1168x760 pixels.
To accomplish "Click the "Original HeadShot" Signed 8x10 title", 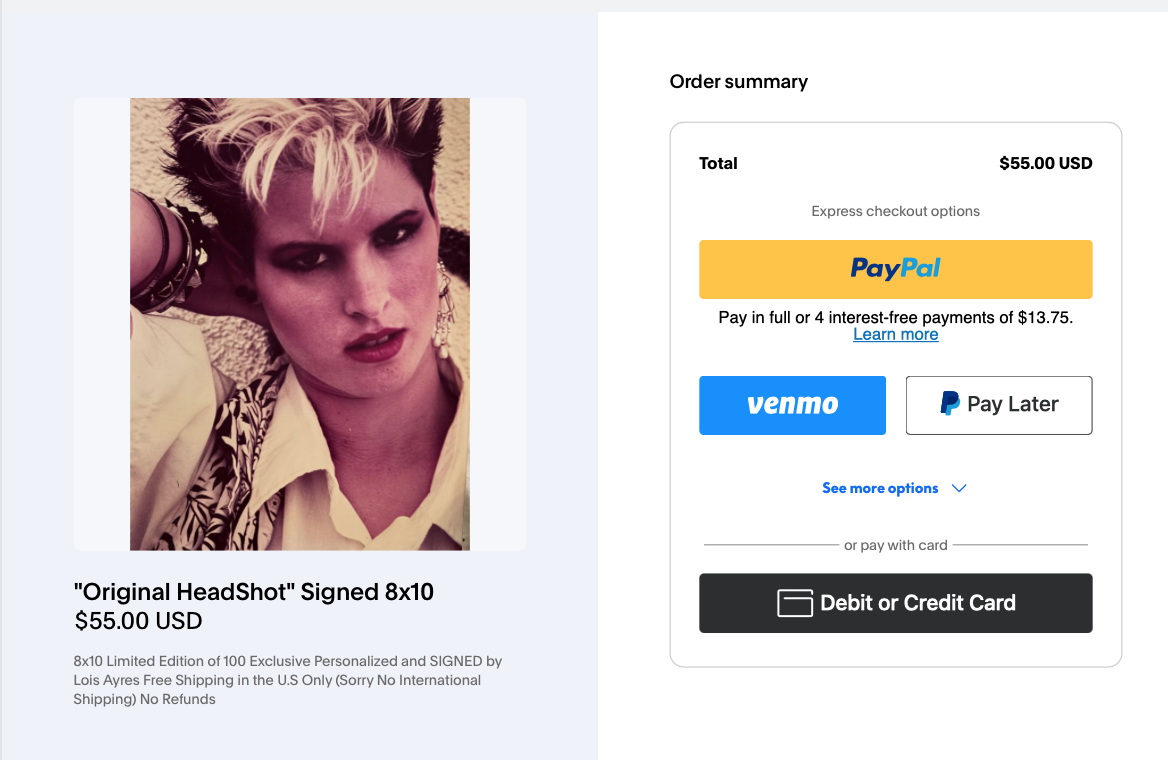I will click(x=253, y=592).
